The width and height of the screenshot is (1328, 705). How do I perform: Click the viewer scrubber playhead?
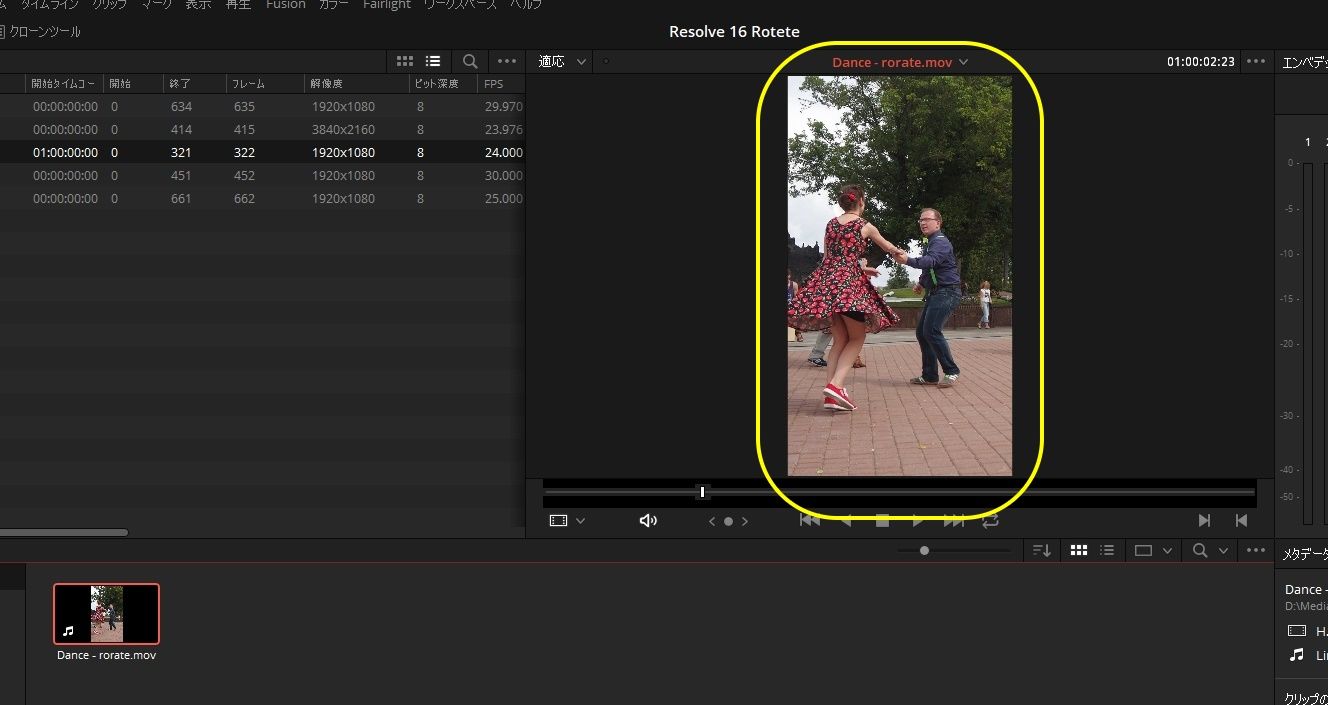tap(702, 492)
